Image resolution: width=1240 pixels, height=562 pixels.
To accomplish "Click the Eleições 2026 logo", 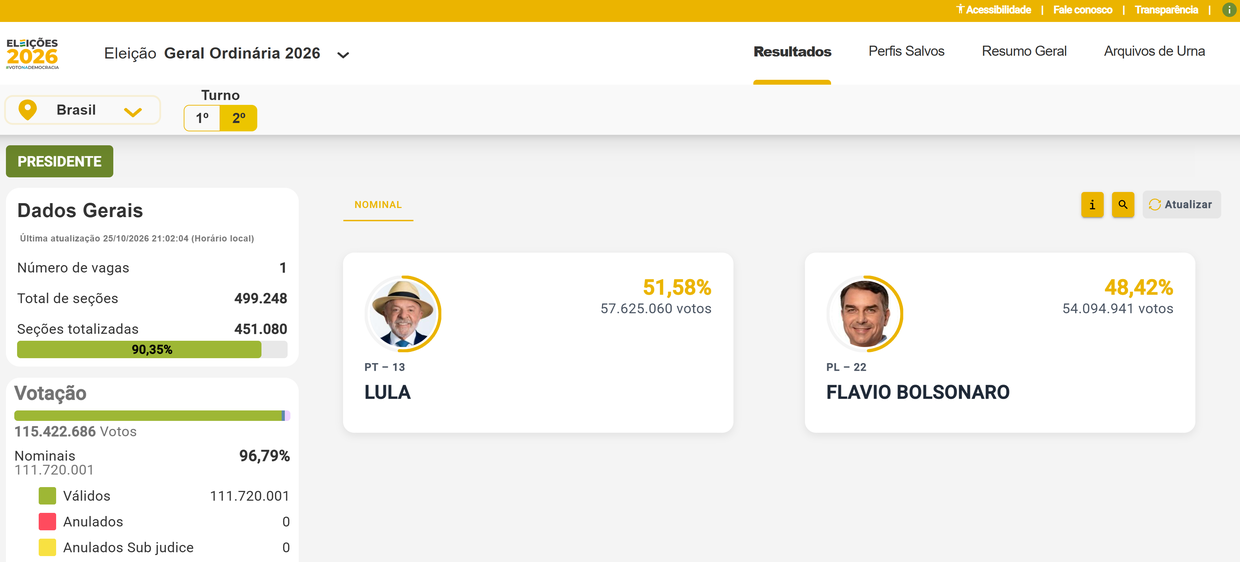I will coord(32,53).
